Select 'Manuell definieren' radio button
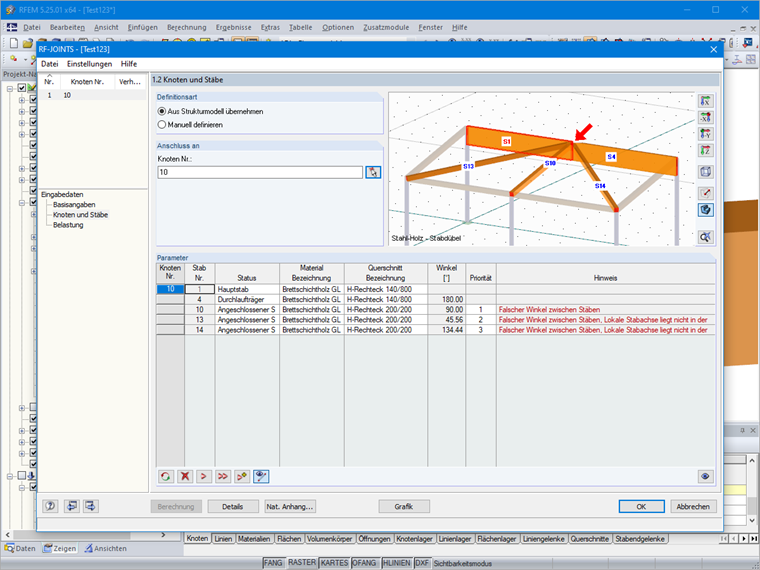Image resolution: width=760 pixels, height=570 pixels. click(162, 125)
